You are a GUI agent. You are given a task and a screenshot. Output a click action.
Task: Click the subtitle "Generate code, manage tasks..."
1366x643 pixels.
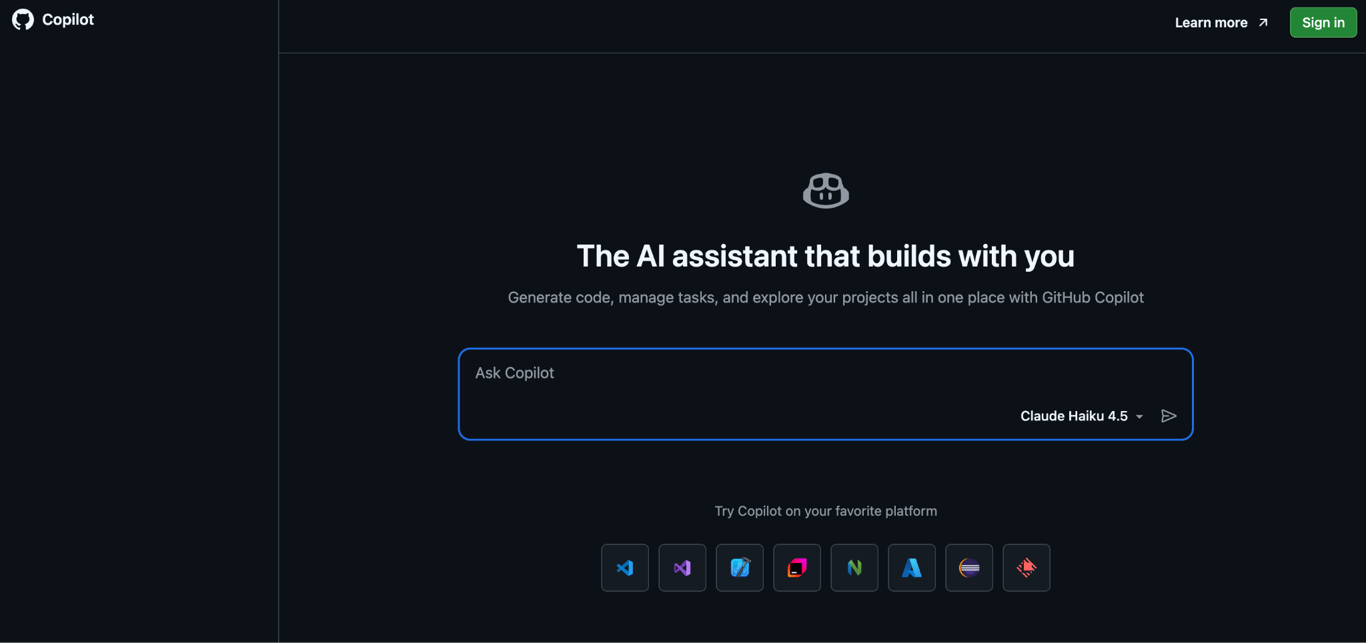click(825, 297)
